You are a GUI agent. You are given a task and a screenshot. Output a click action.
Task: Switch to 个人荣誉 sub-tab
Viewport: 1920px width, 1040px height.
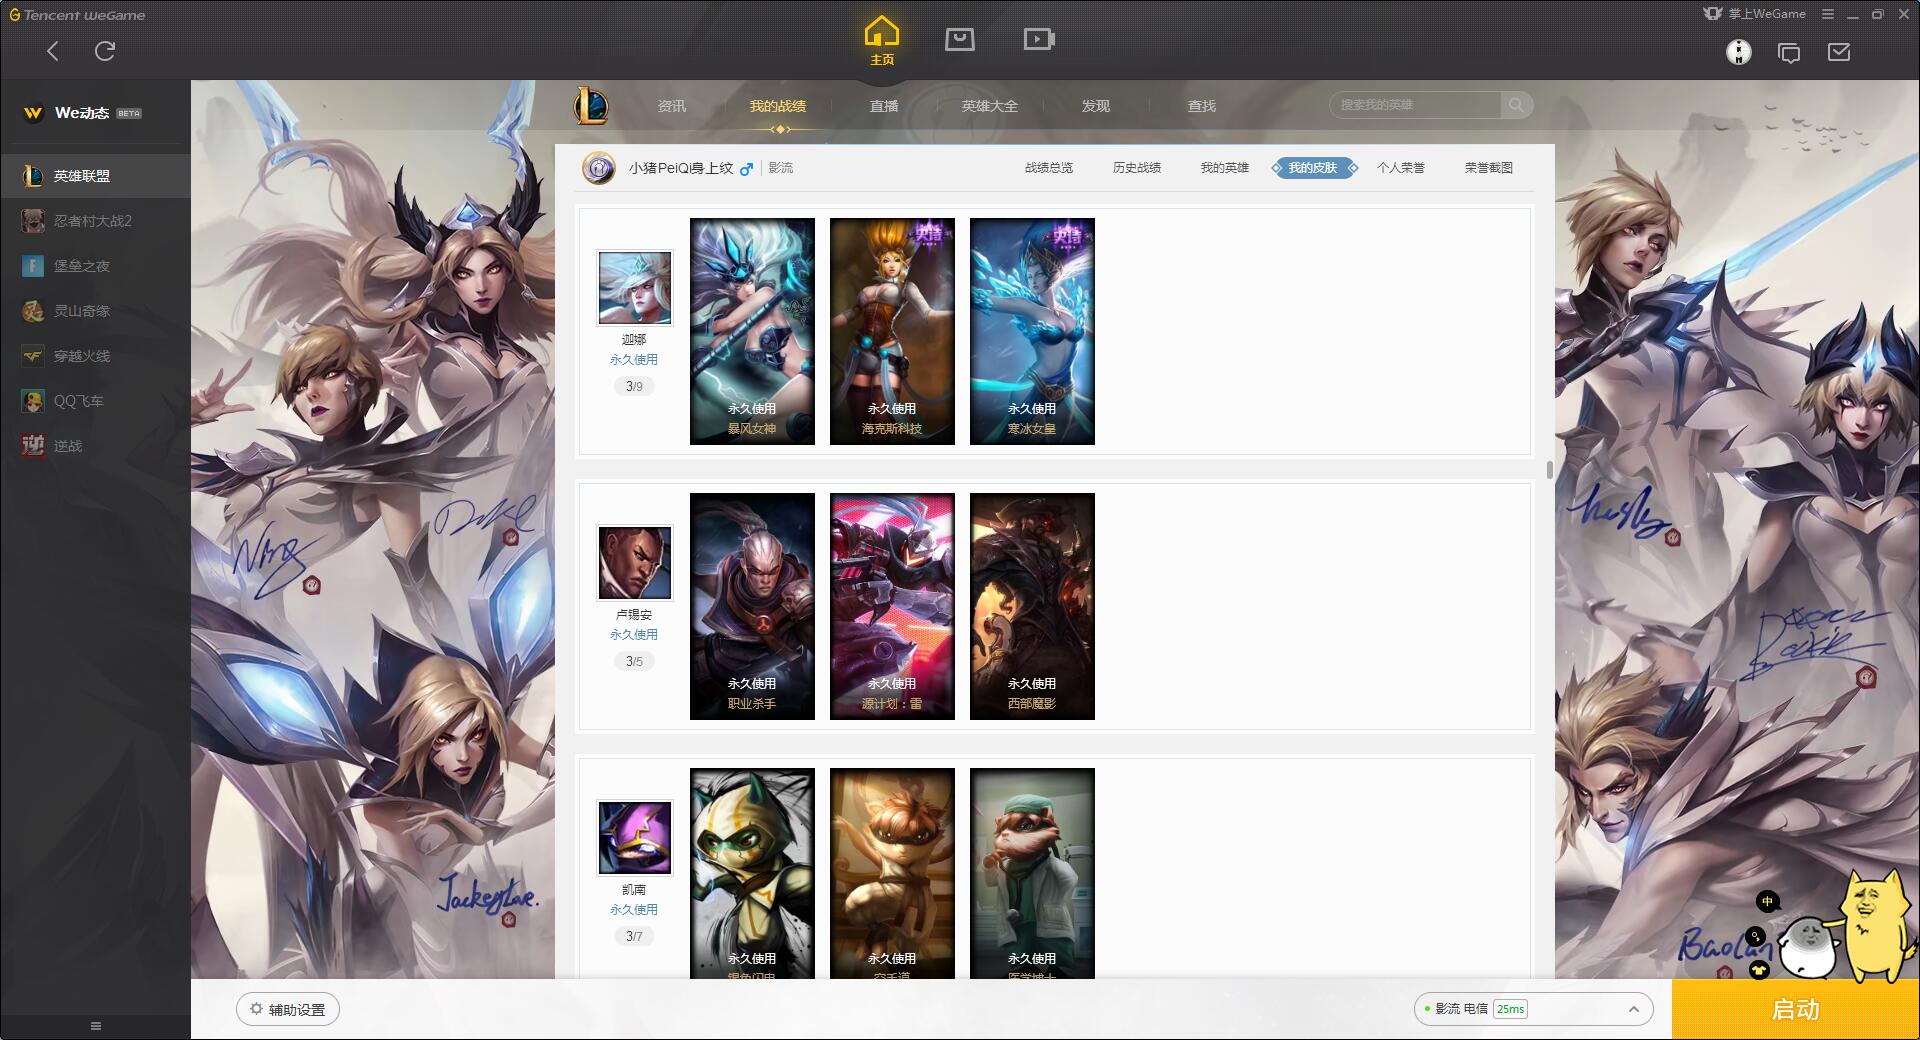point(1401,168)
